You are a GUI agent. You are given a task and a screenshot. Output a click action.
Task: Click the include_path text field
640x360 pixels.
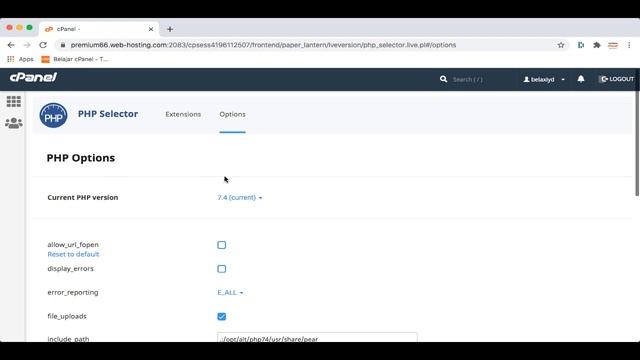coord(317,338)
